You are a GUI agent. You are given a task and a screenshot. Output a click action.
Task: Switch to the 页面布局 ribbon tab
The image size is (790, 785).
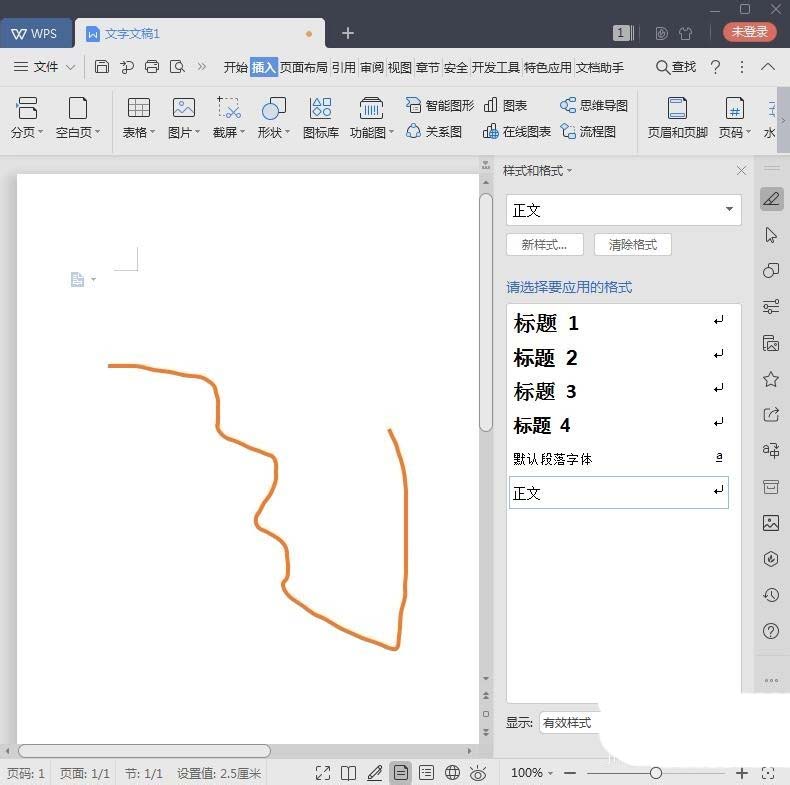pyautogui.click(x=303, y=67)
